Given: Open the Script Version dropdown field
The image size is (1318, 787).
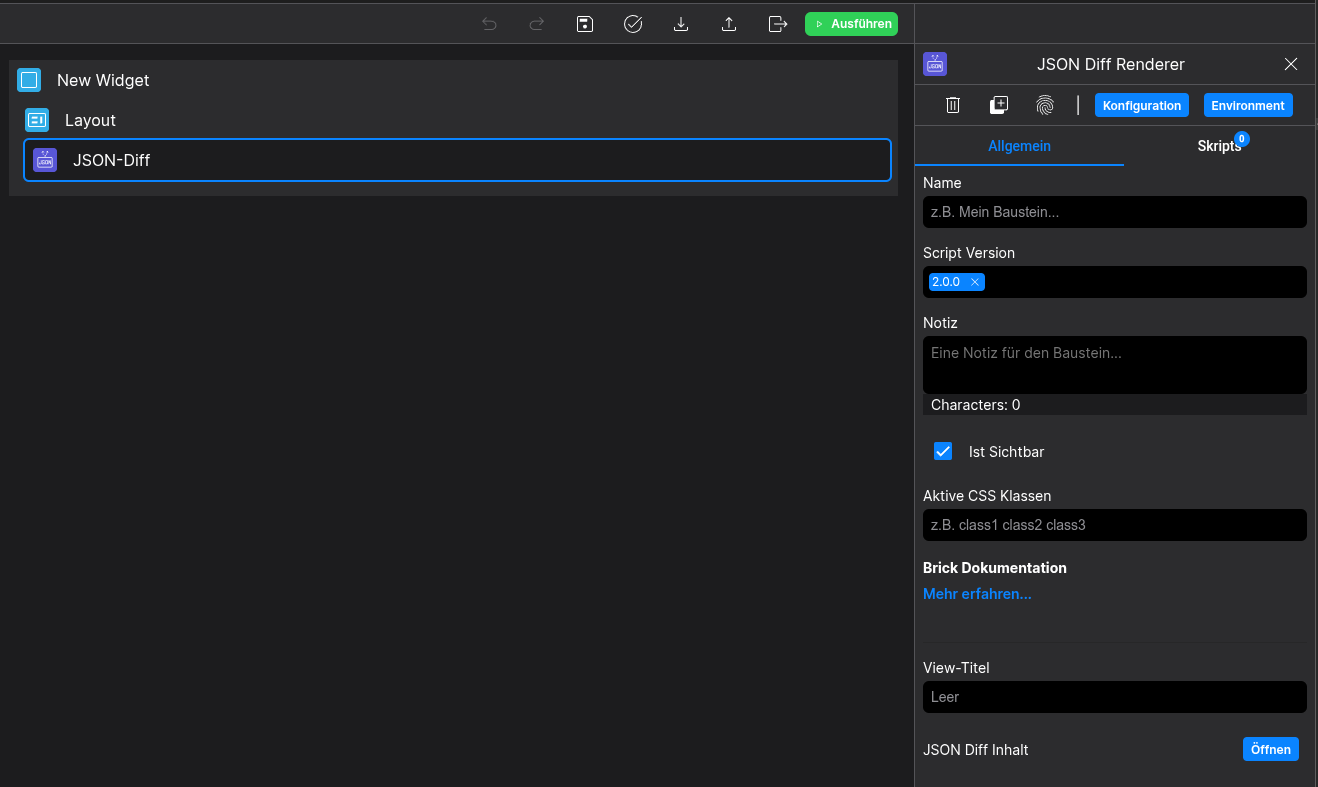Looking at the screenshot, I should pos(1140,282).
